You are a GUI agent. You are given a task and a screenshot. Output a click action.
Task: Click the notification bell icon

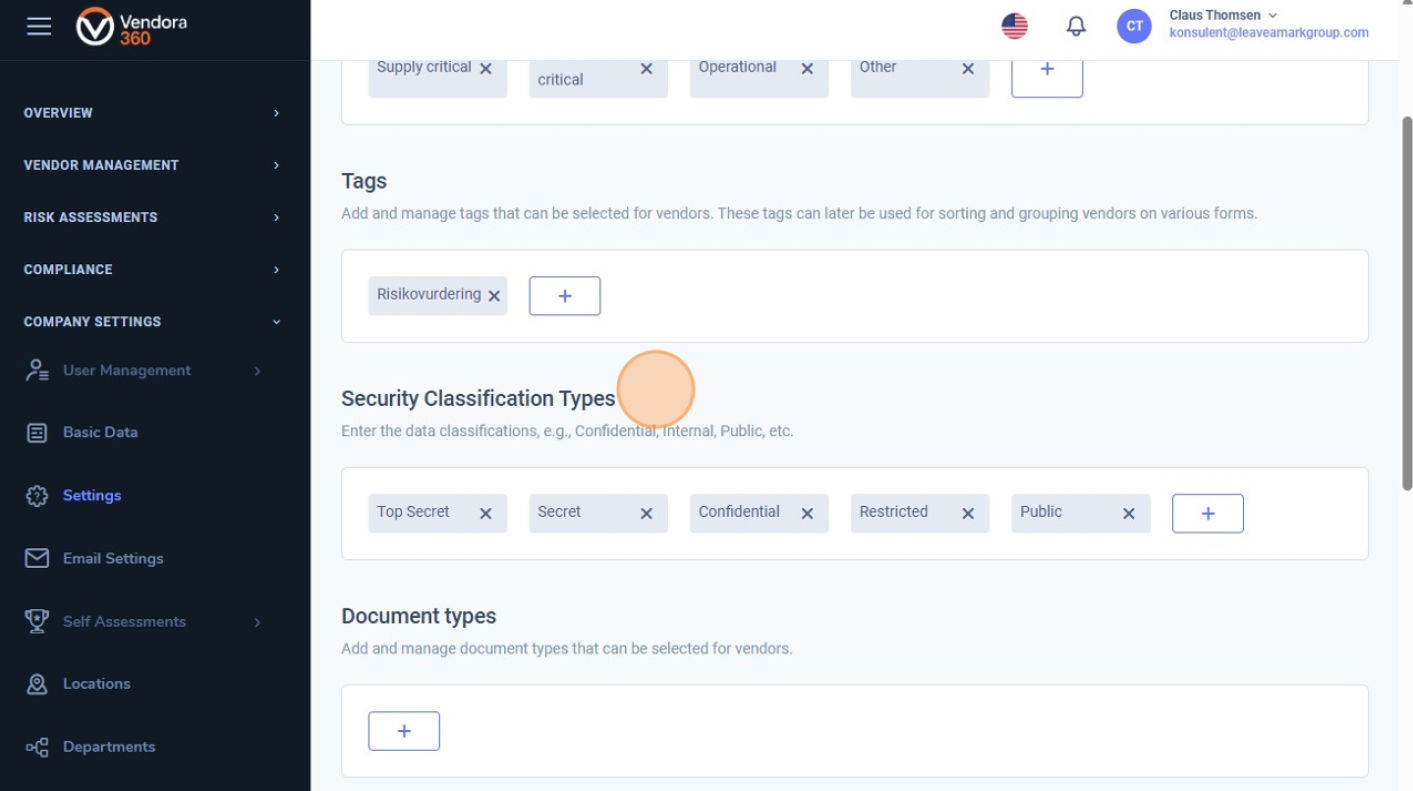(x=1076, y=27)
